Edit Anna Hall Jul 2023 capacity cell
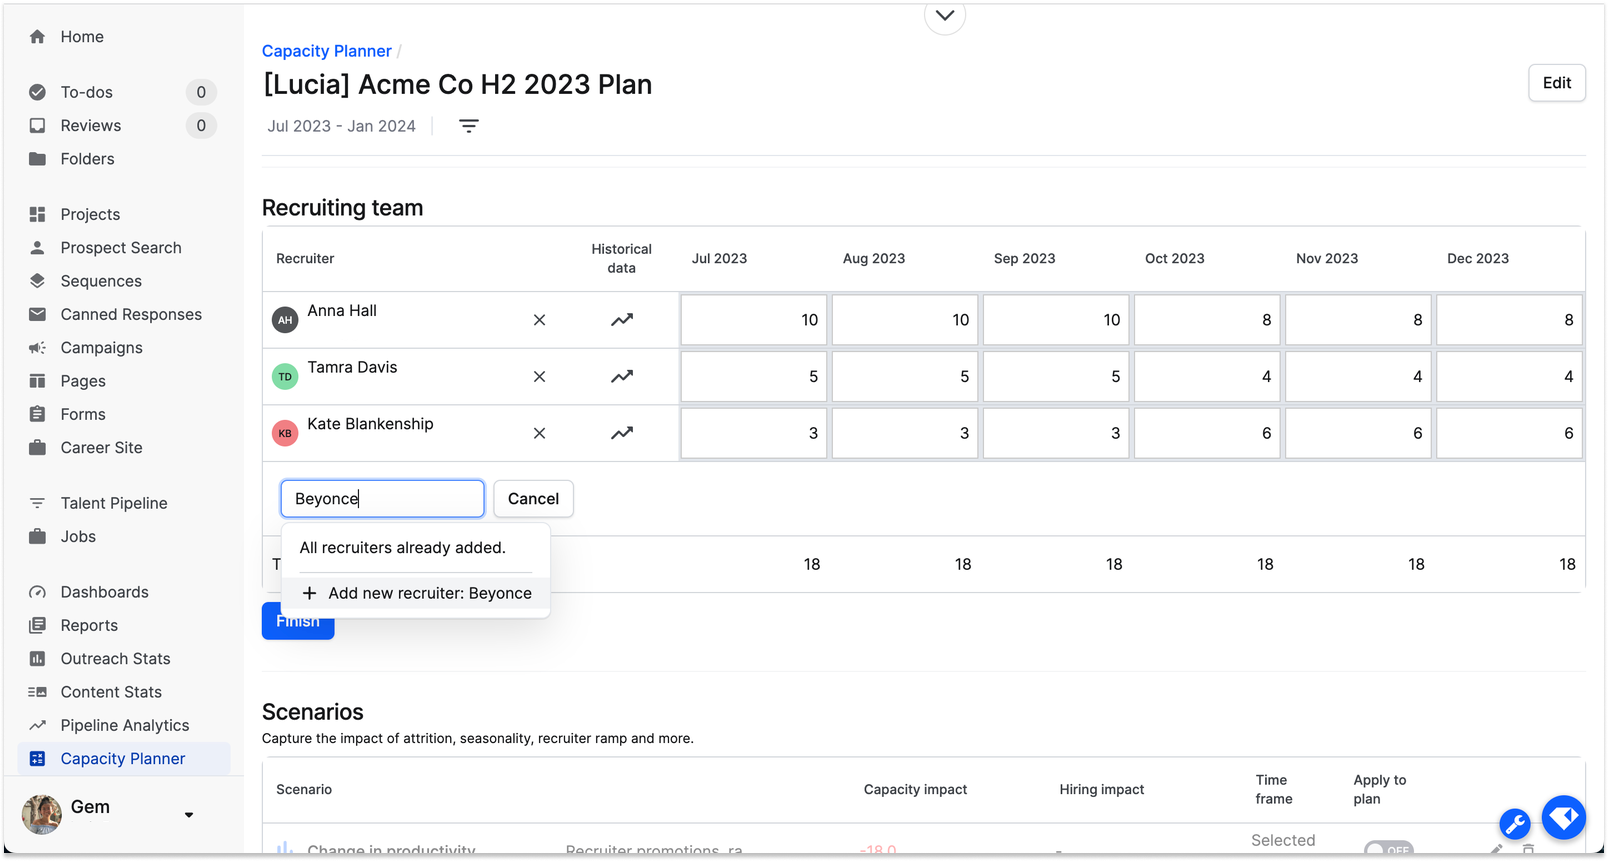 754,320
